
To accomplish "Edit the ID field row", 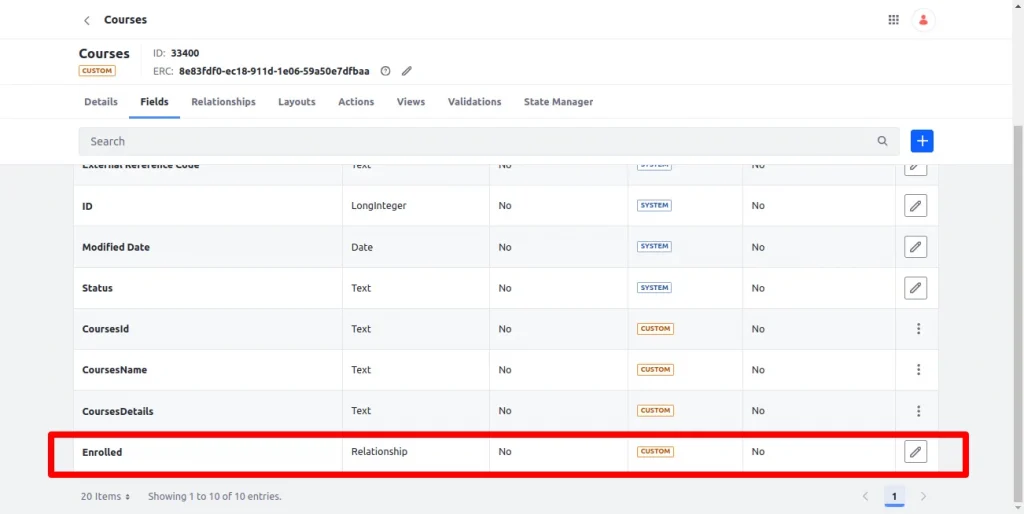I will point(915,206).
